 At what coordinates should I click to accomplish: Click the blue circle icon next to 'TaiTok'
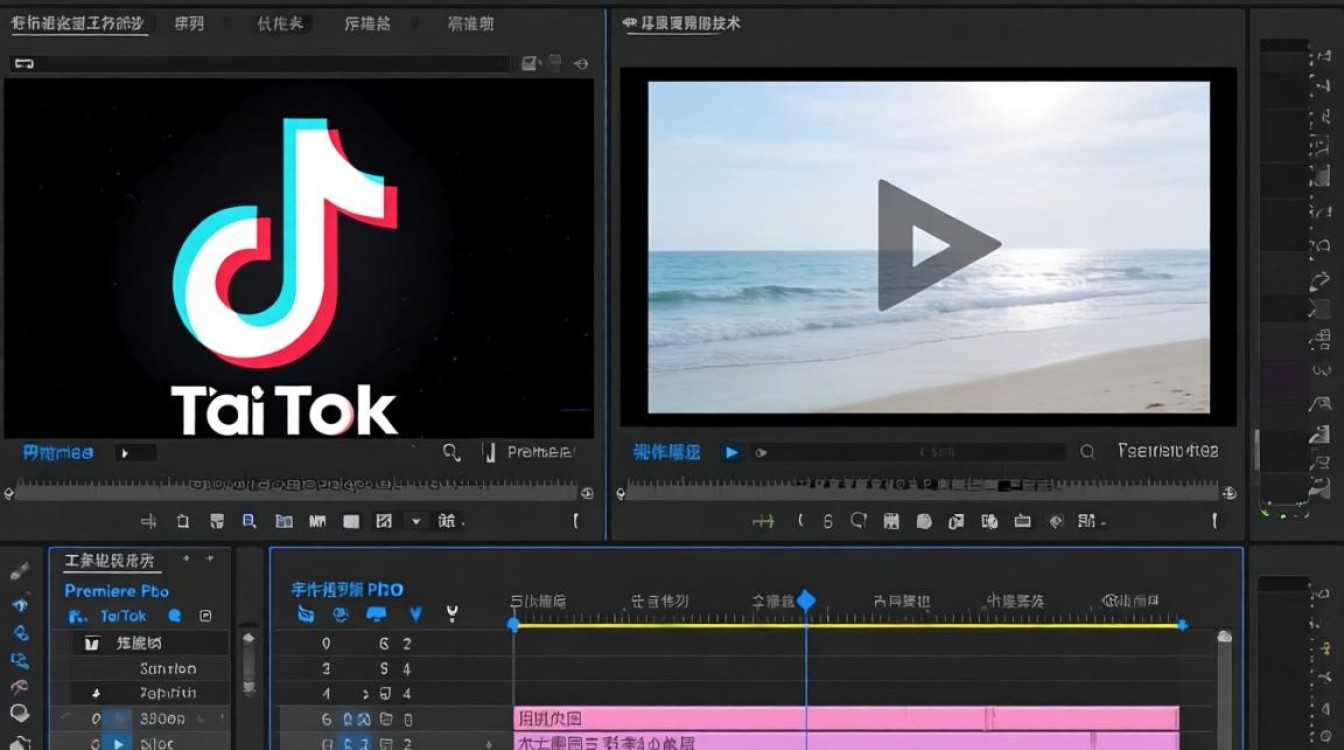[175, 616]
